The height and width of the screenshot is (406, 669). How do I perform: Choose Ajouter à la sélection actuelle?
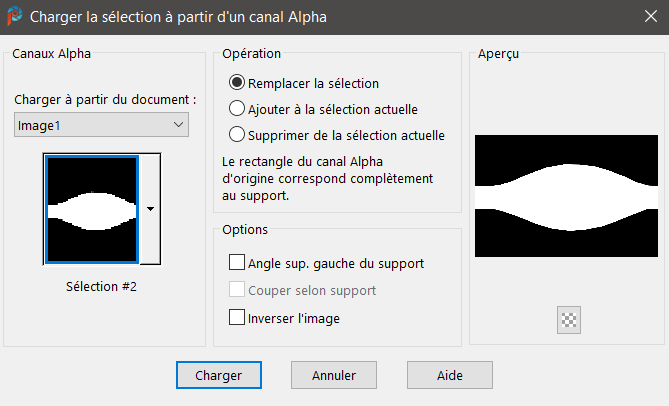237,109
